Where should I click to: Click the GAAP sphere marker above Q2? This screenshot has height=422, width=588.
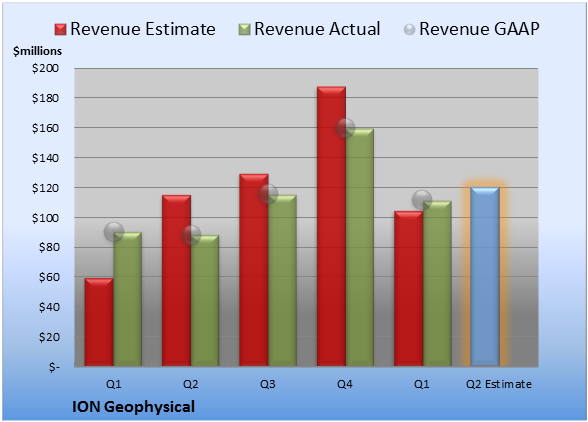tap(191, 235)
